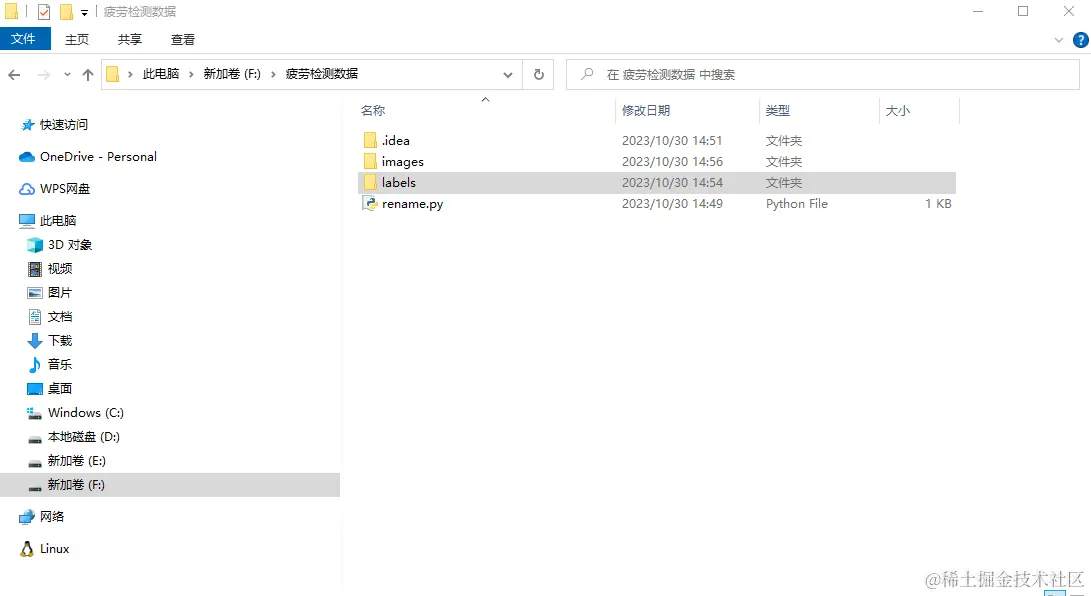Expand the chevron after 新加卷 (F:) in breadcrumb
1091x596 pixels.
273,74
